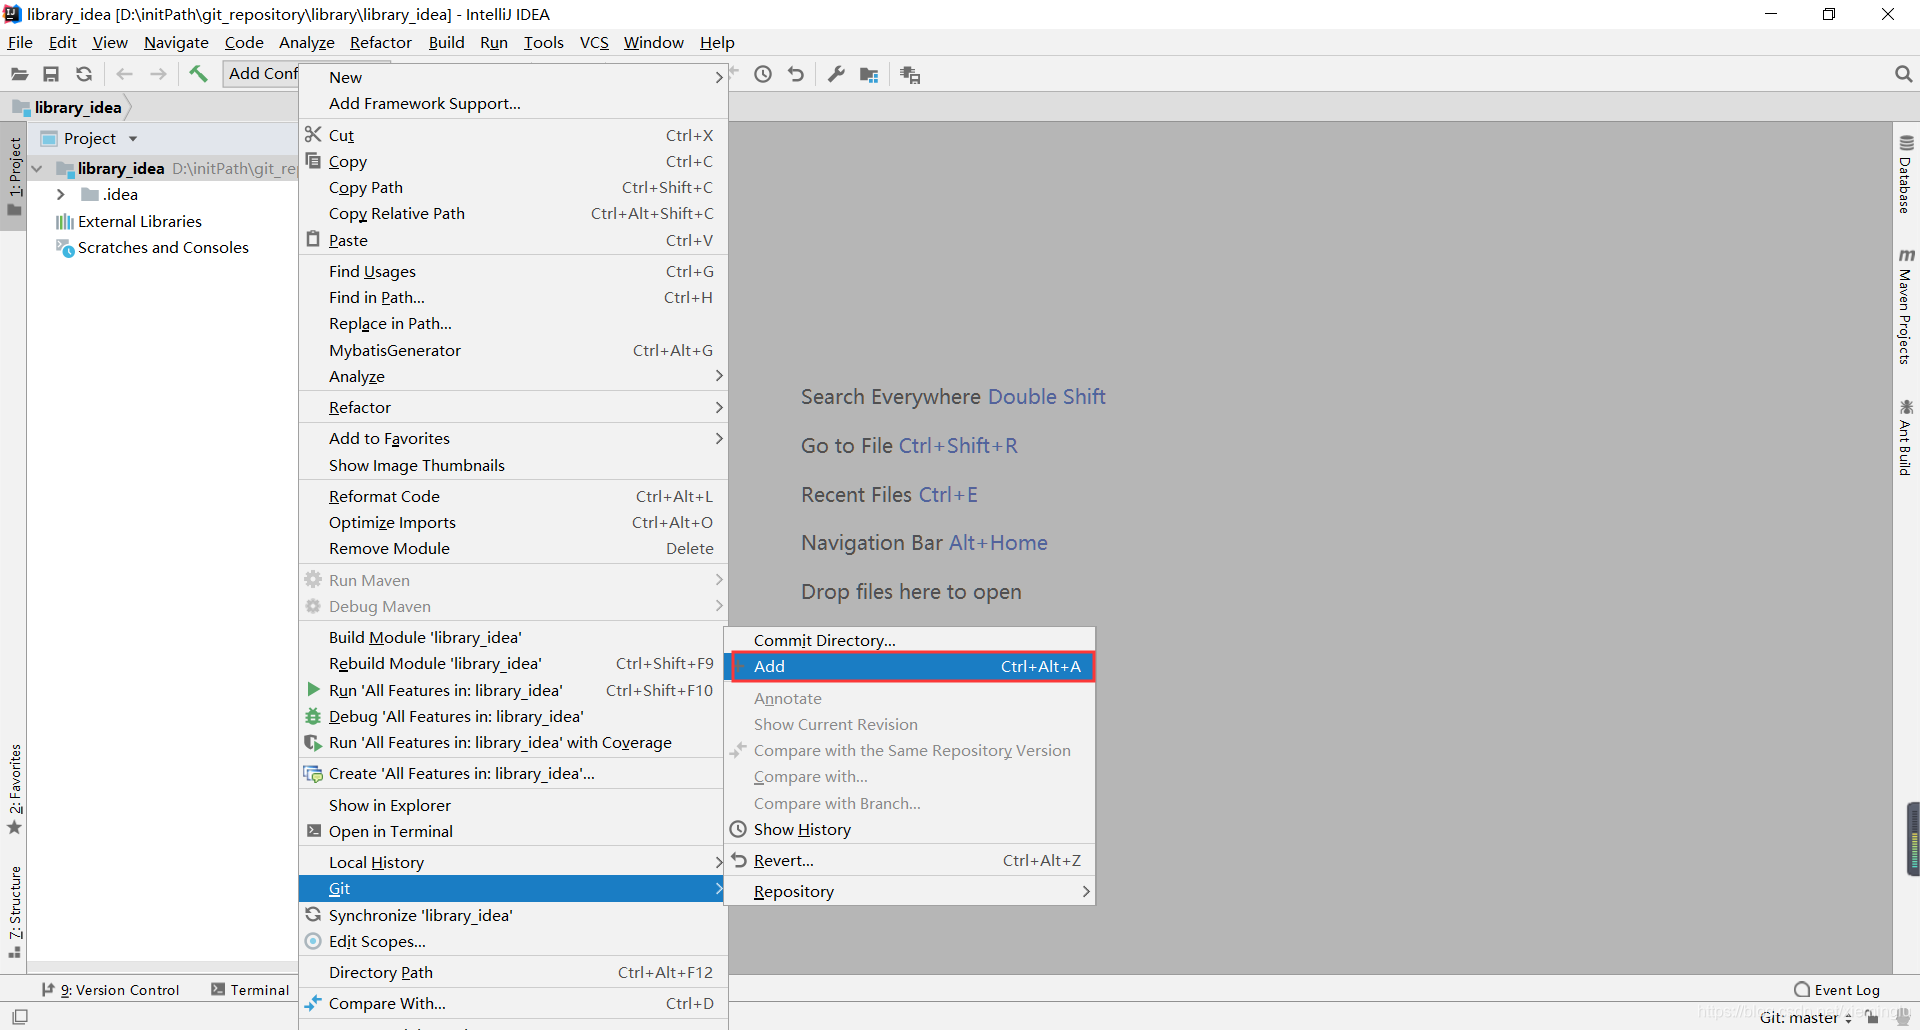Click the Search Everywhere magnifier icon

(1903, 74)
